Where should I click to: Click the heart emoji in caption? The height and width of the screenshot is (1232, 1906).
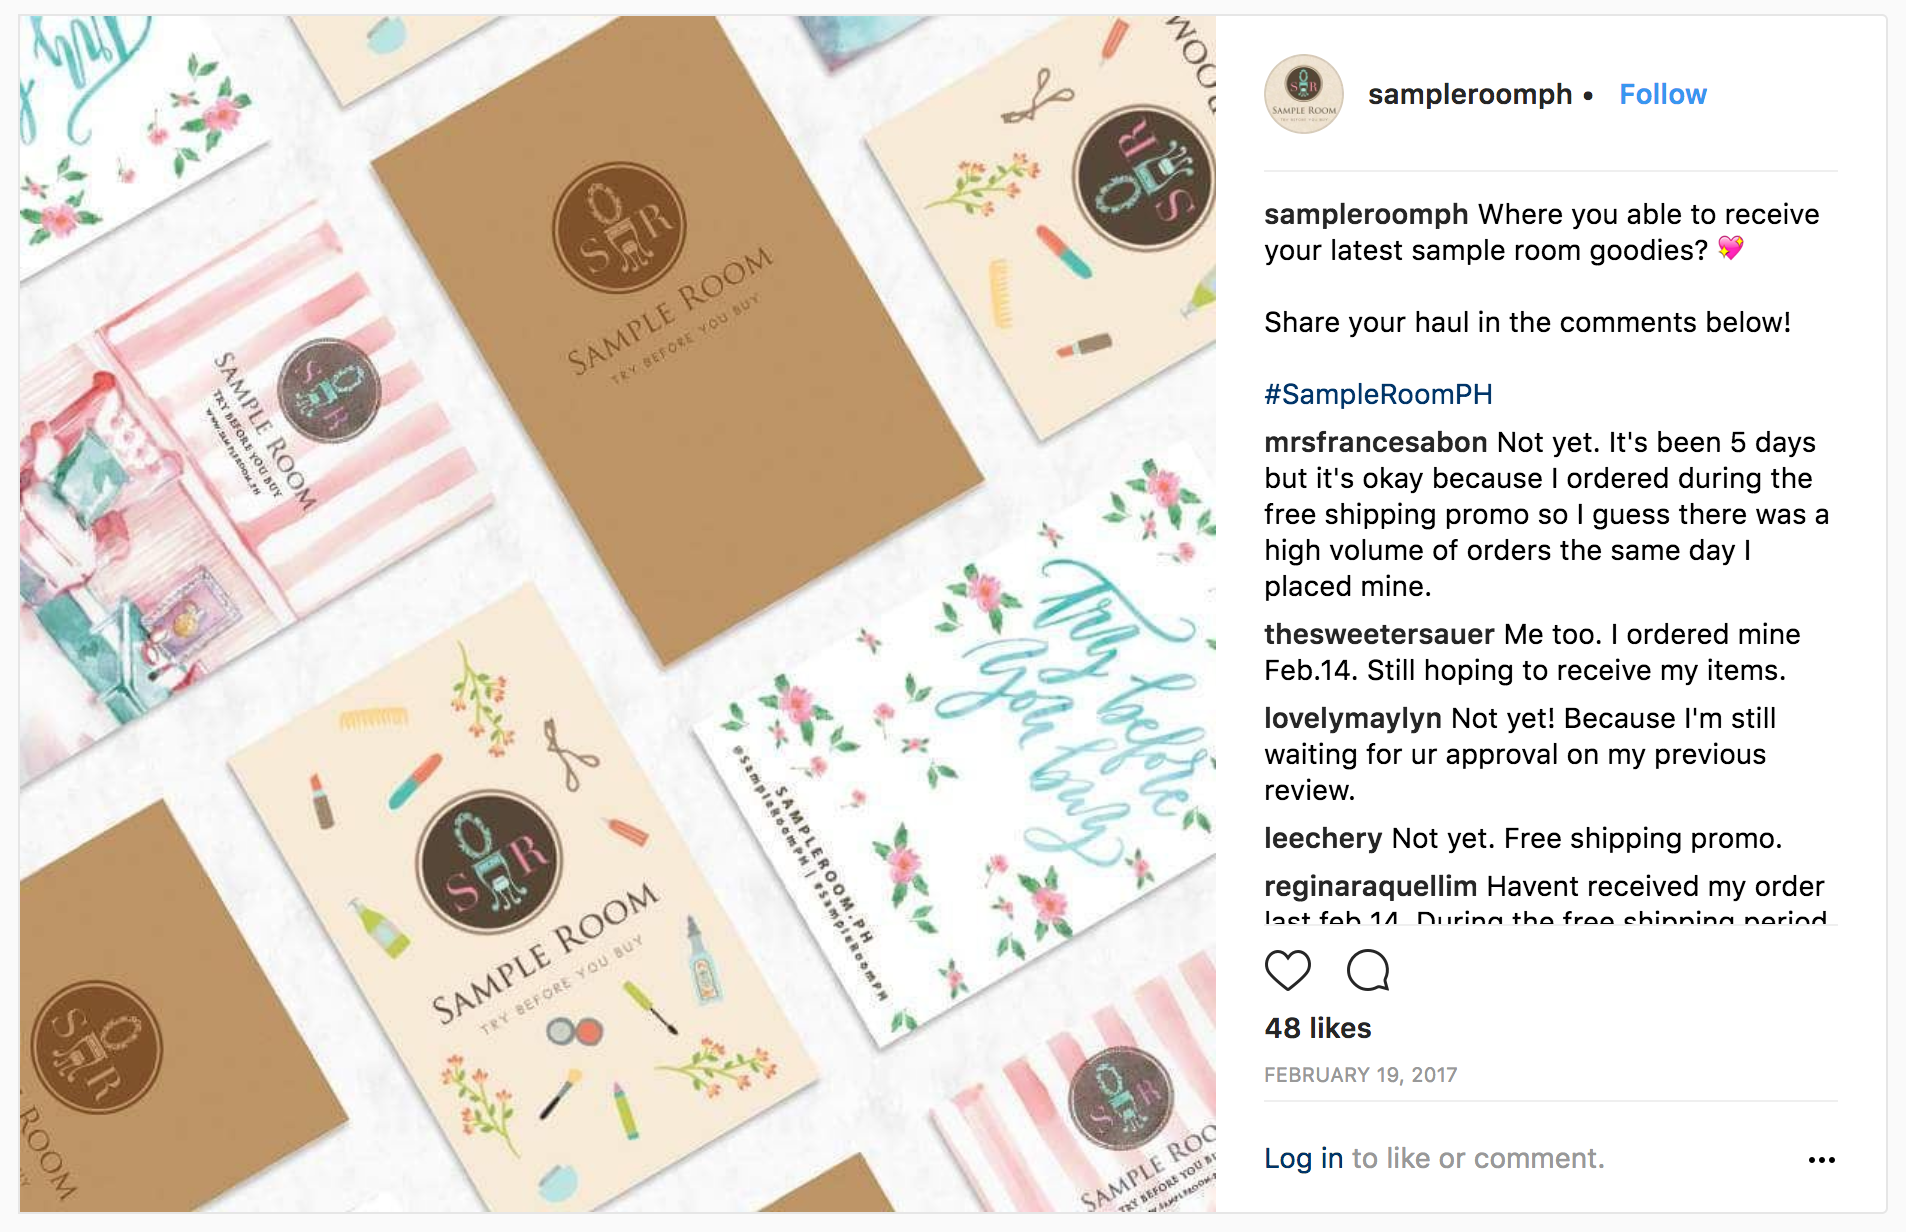coord(1731,247)
